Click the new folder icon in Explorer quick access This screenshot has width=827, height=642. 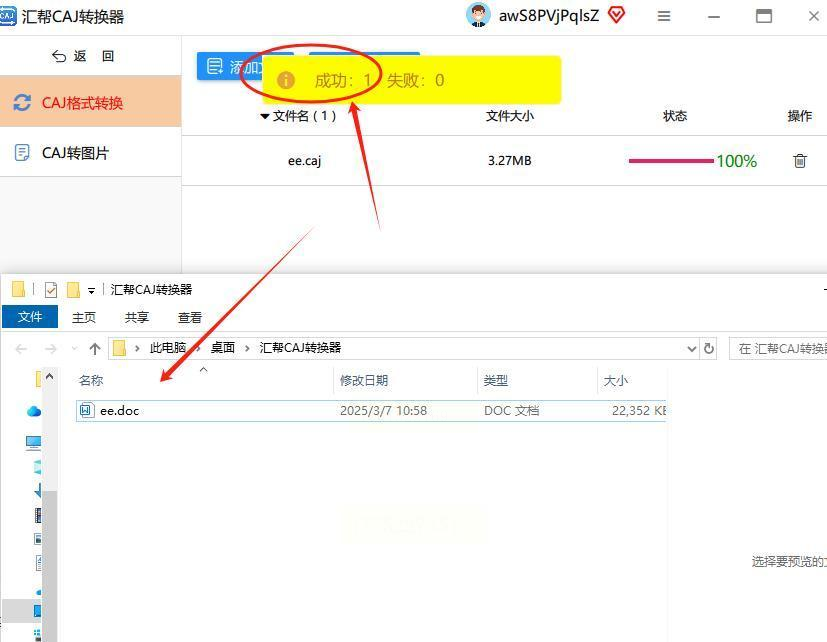[x=73, y=290]
